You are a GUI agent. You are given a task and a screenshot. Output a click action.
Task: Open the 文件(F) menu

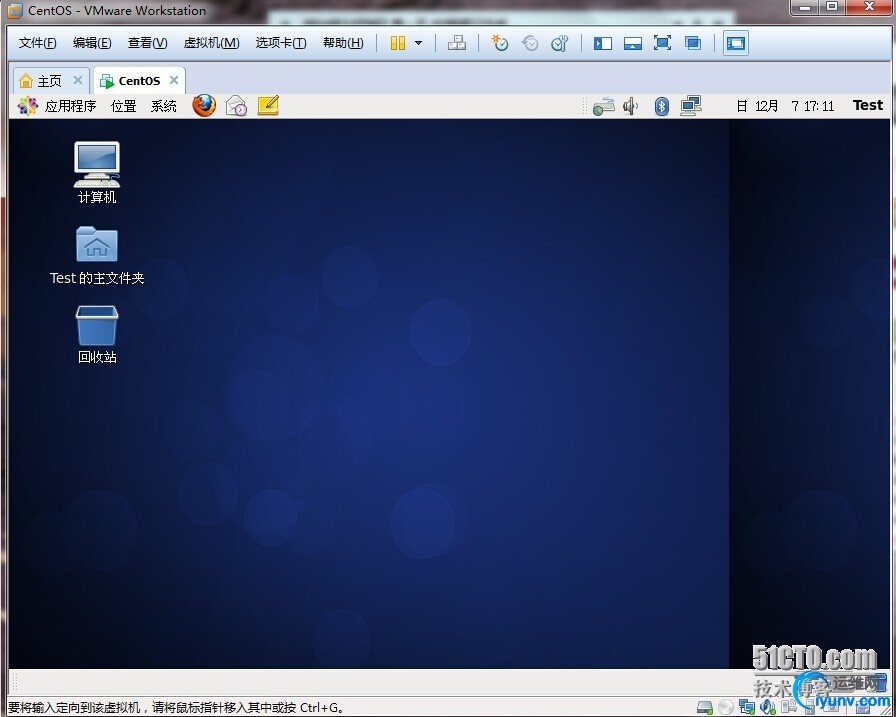coord(38,43)
